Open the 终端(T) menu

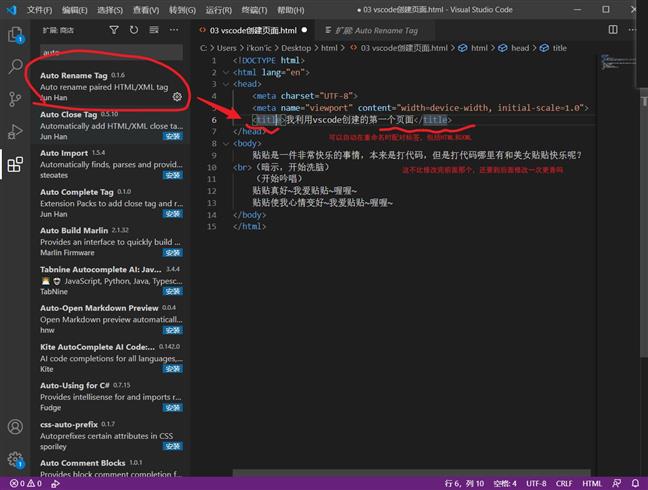click(254, 10)
